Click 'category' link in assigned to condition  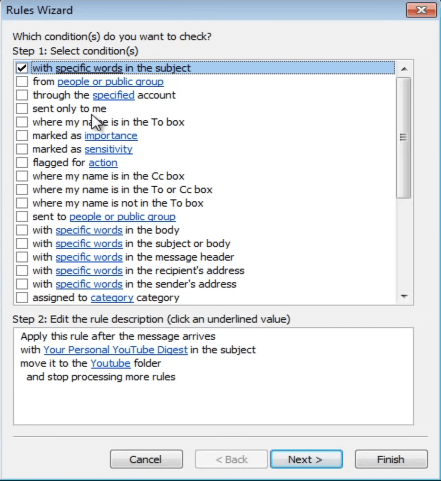click(x=112, y=298)
